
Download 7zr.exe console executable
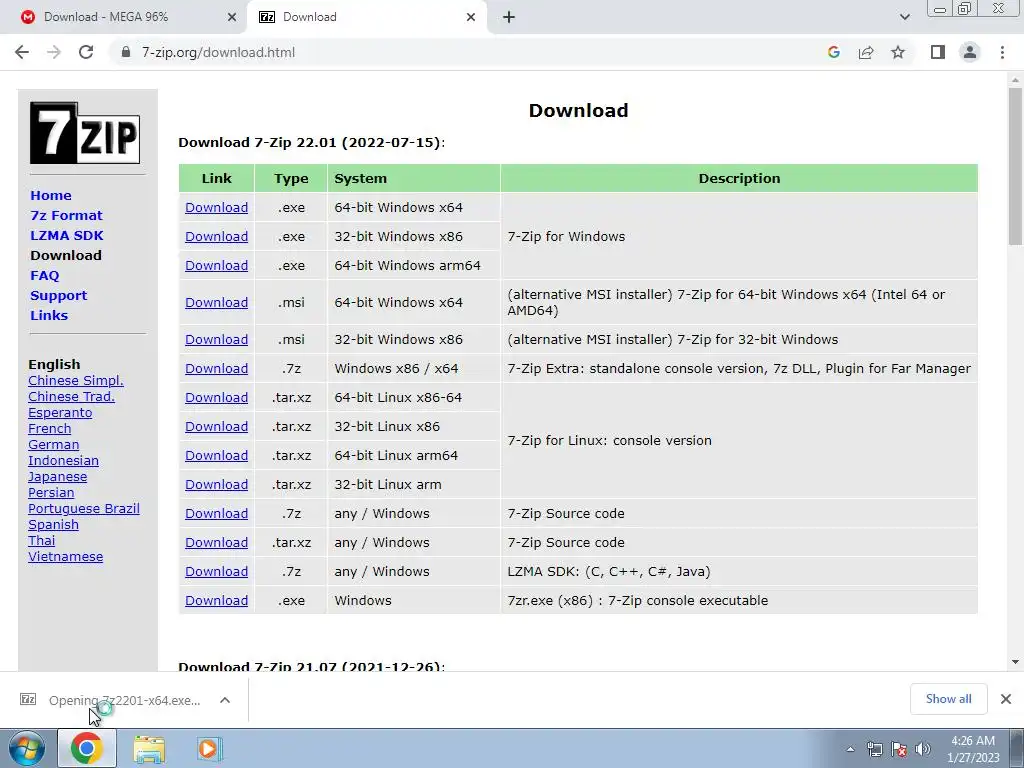(216, 601)
